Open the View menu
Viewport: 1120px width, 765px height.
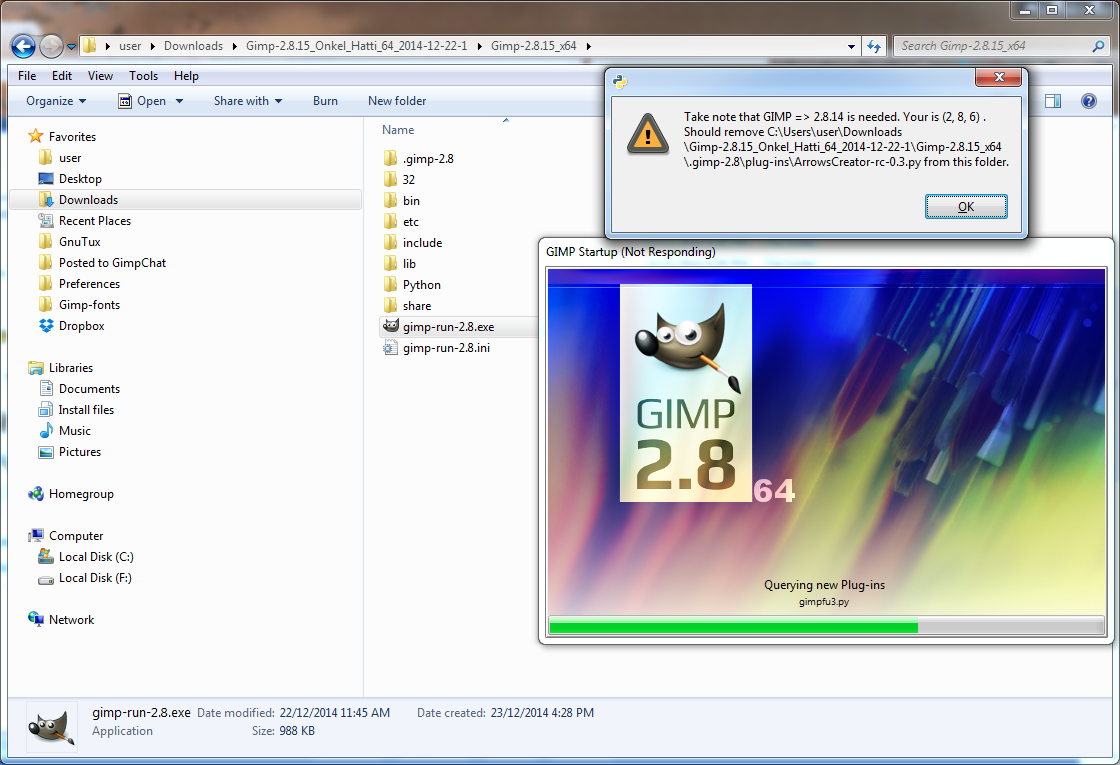(x=100, y=76)
